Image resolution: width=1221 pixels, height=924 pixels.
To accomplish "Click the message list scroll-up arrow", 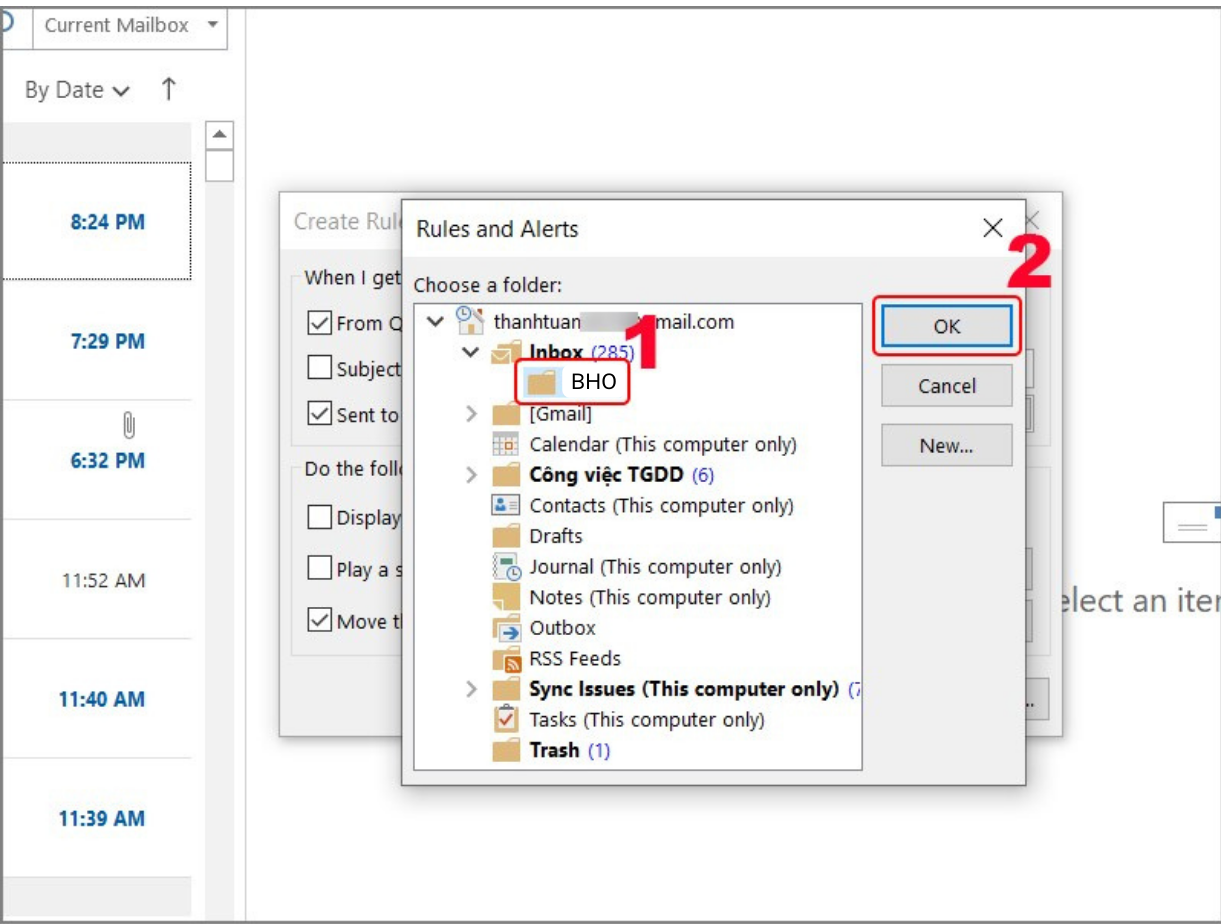I will (x=219, y=135).
